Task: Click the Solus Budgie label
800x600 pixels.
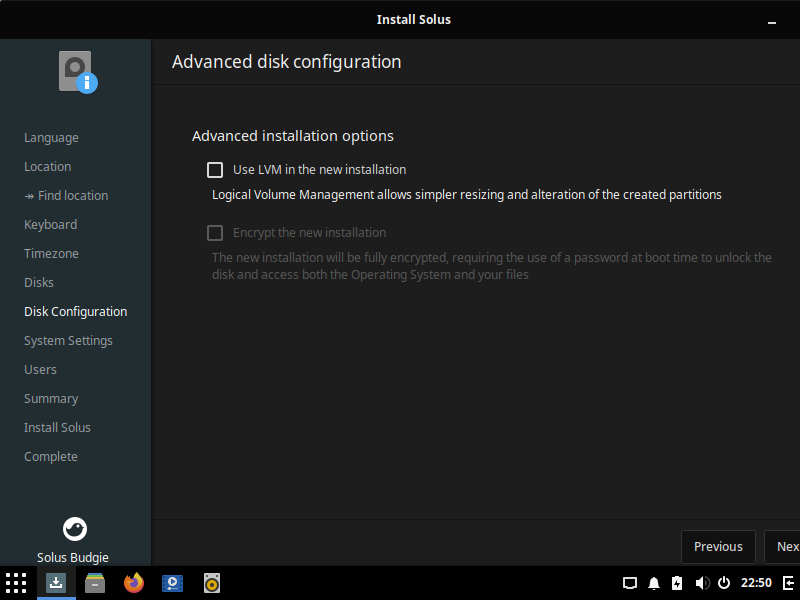Action: [72, 558]
